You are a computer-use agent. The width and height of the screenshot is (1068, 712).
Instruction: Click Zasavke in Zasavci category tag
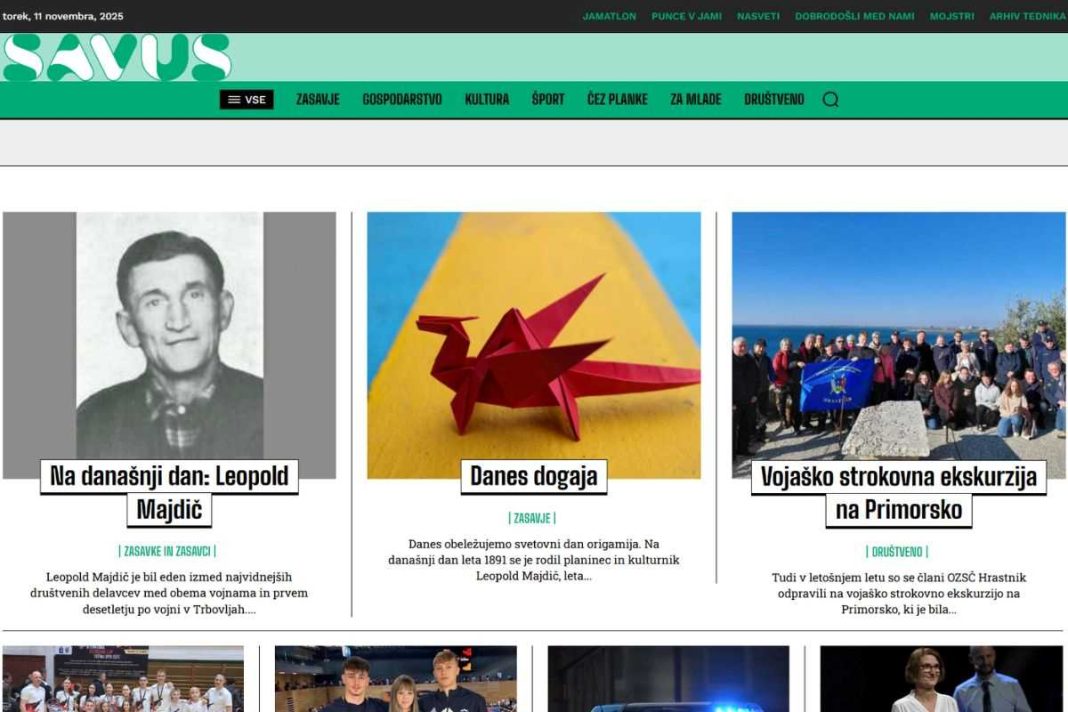[168, 551]
